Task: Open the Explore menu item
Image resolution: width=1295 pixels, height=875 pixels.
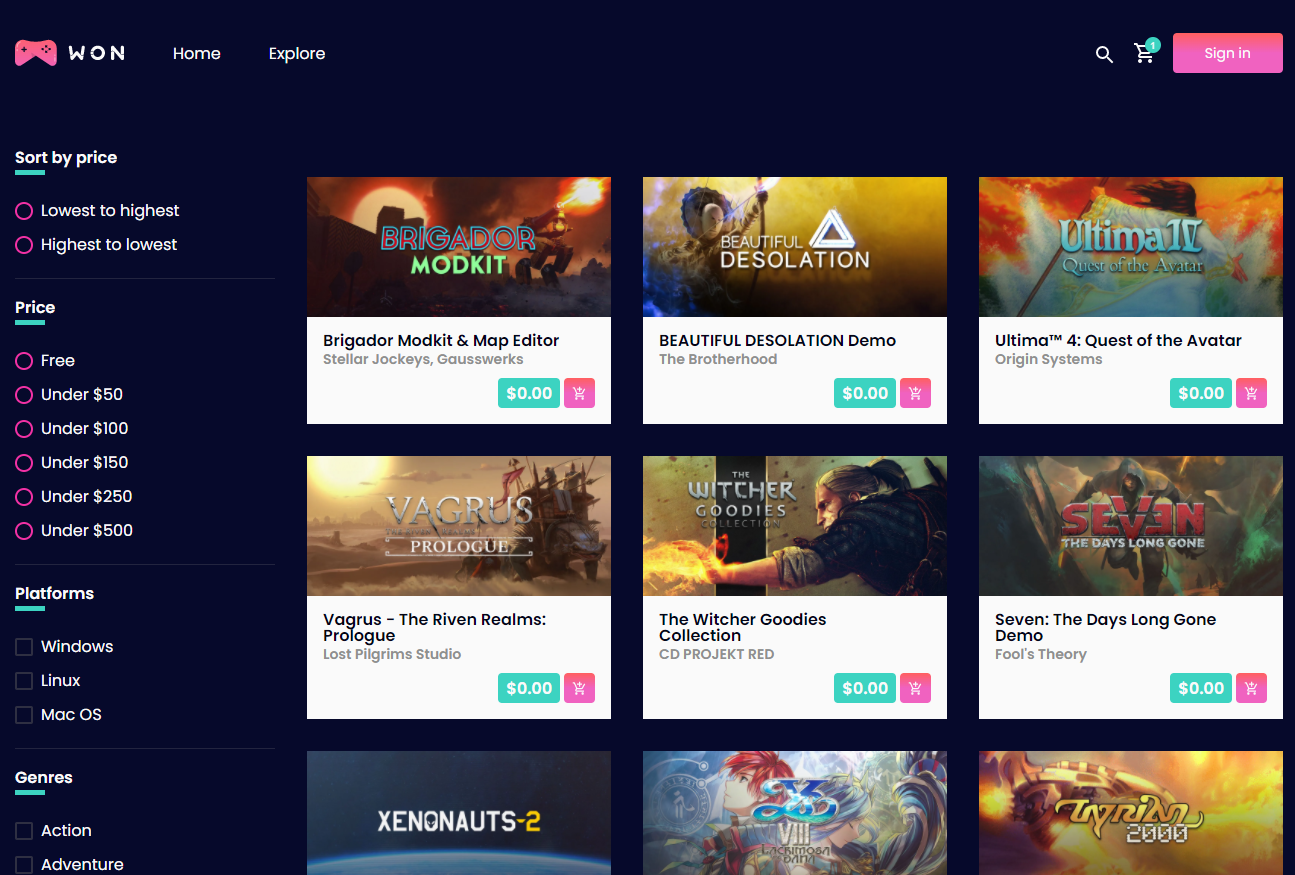Action: coord(297,54)
